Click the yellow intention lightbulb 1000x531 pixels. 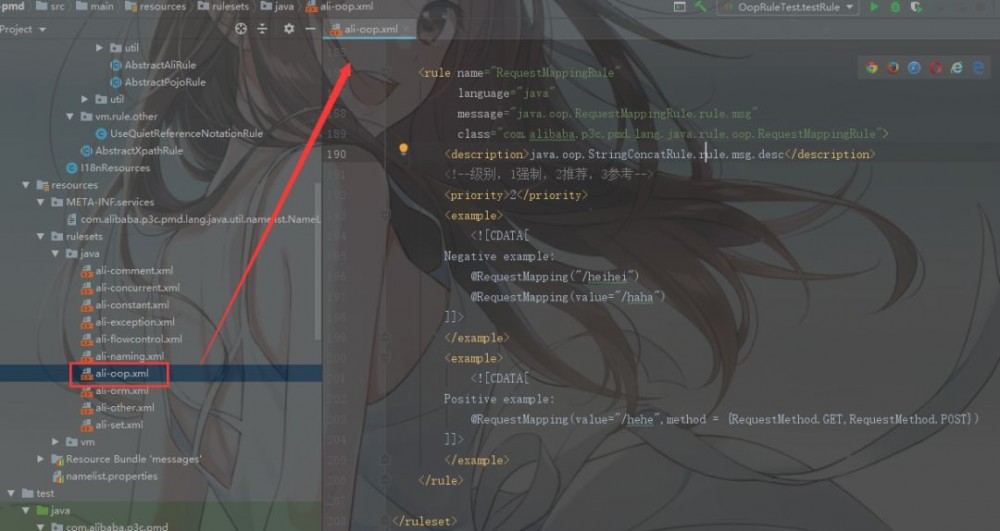[403, 149]
